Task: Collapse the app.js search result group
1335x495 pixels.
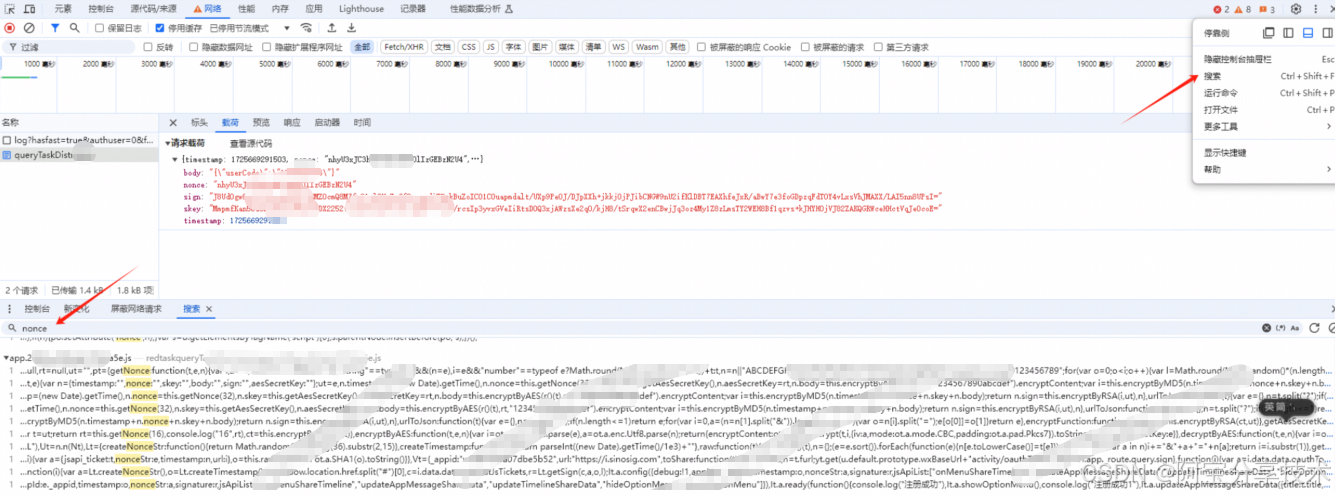Action: pos(5,356)
